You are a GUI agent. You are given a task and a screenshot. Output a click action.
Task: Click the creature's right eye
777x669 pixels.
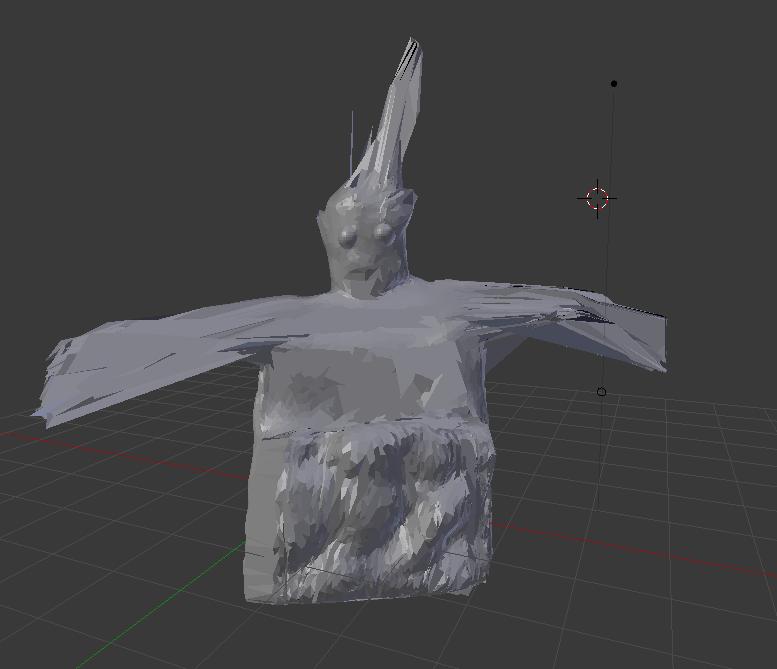382,234
